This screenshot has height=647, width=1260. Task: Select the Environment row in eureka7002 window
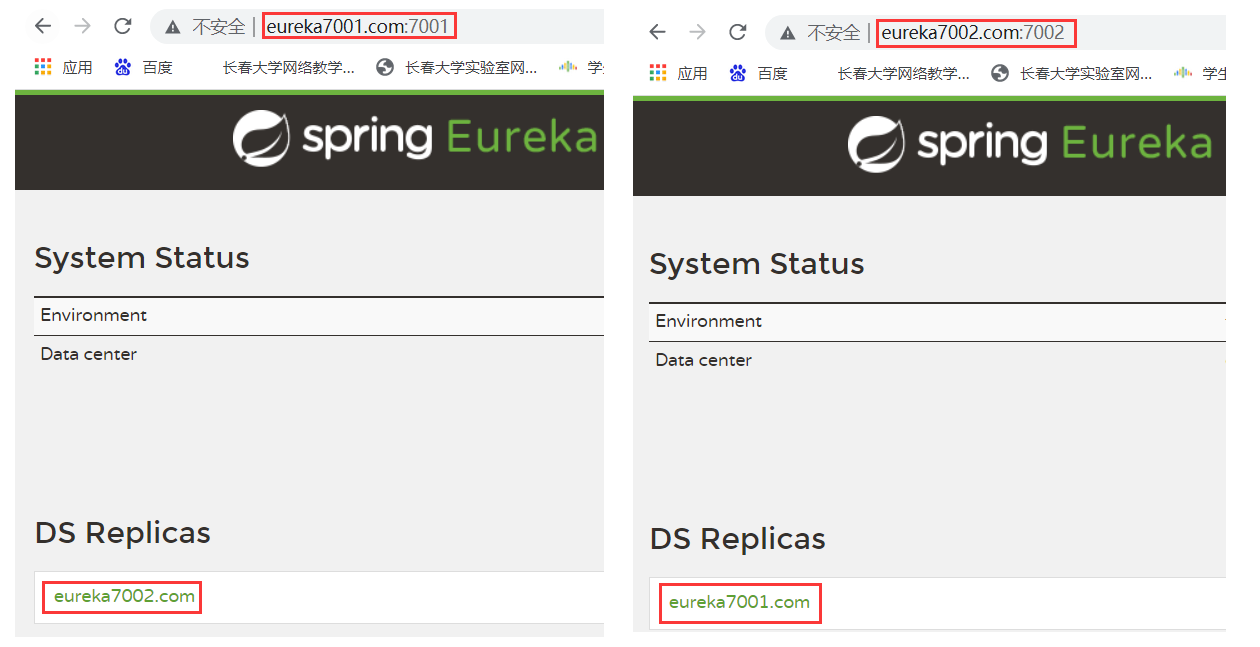tap(937, 322)
